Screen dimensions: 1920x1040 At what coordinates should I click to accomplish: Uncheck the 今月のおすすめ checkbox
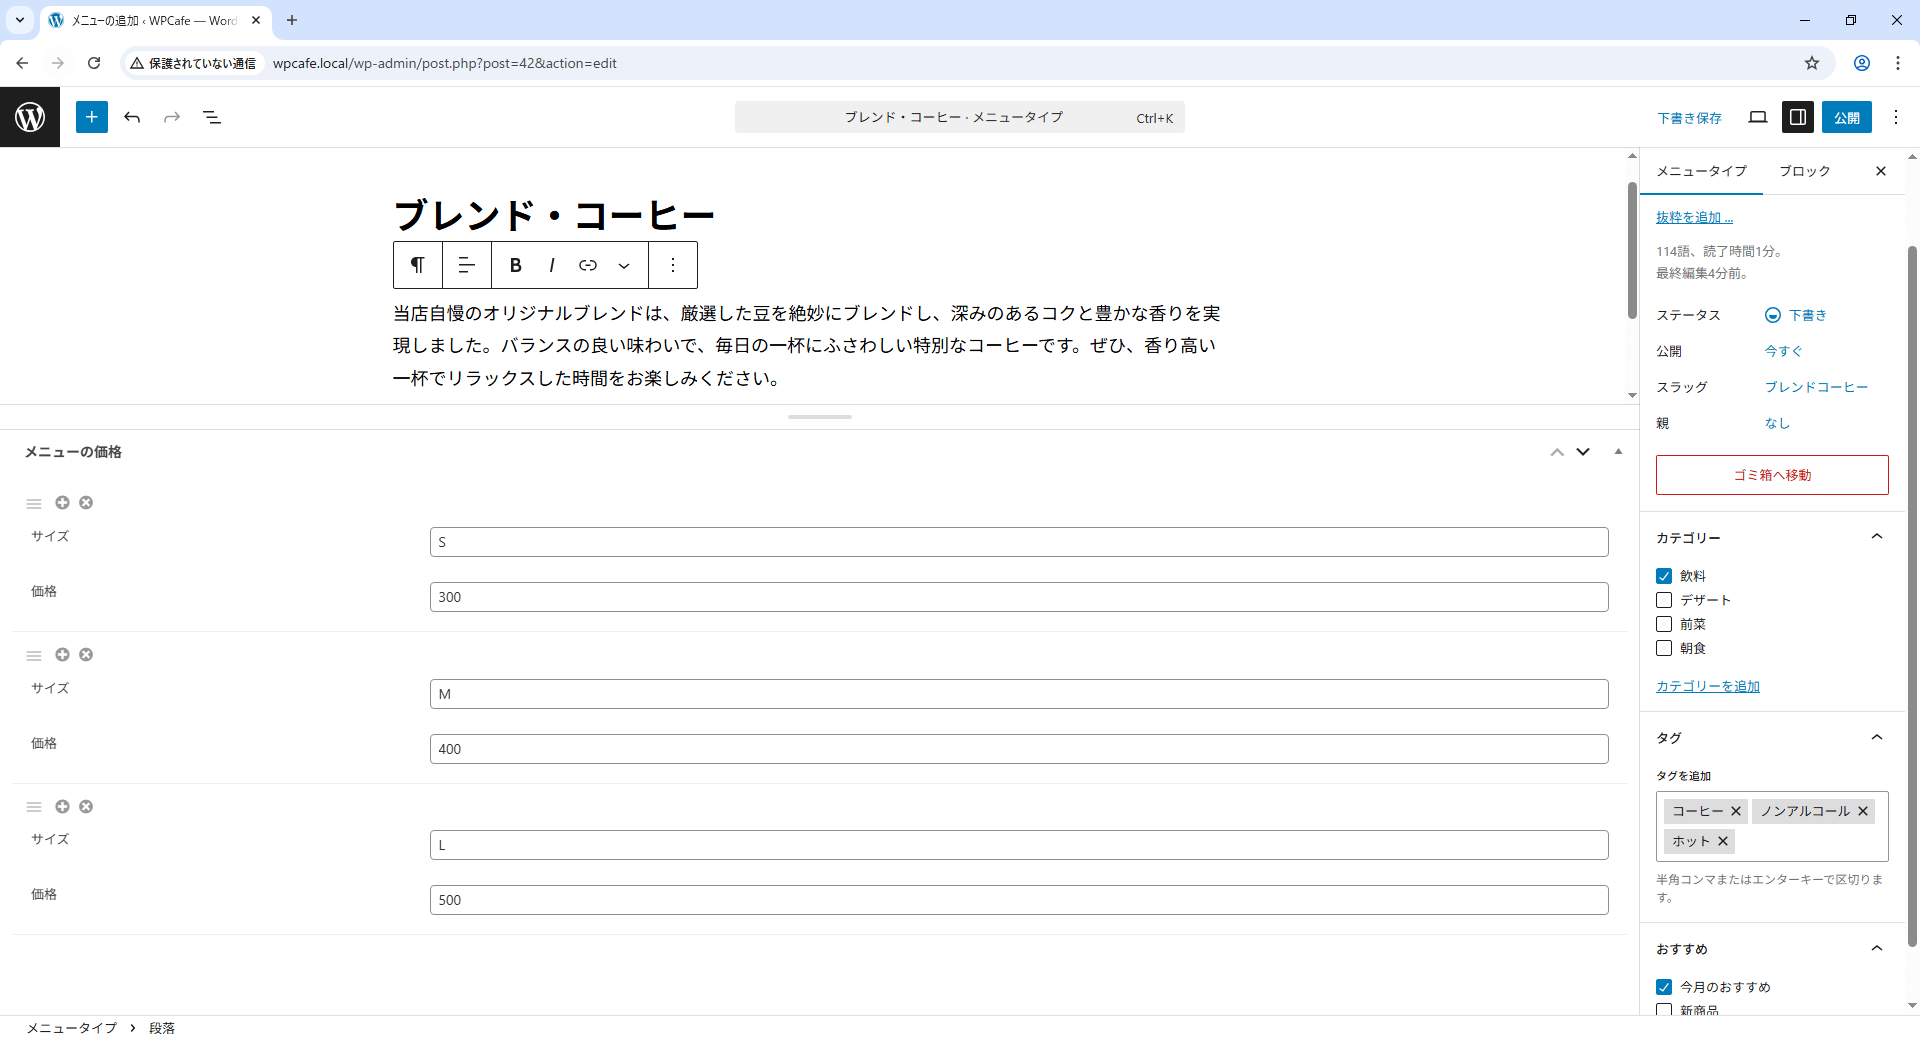[x=1664, y=987]
